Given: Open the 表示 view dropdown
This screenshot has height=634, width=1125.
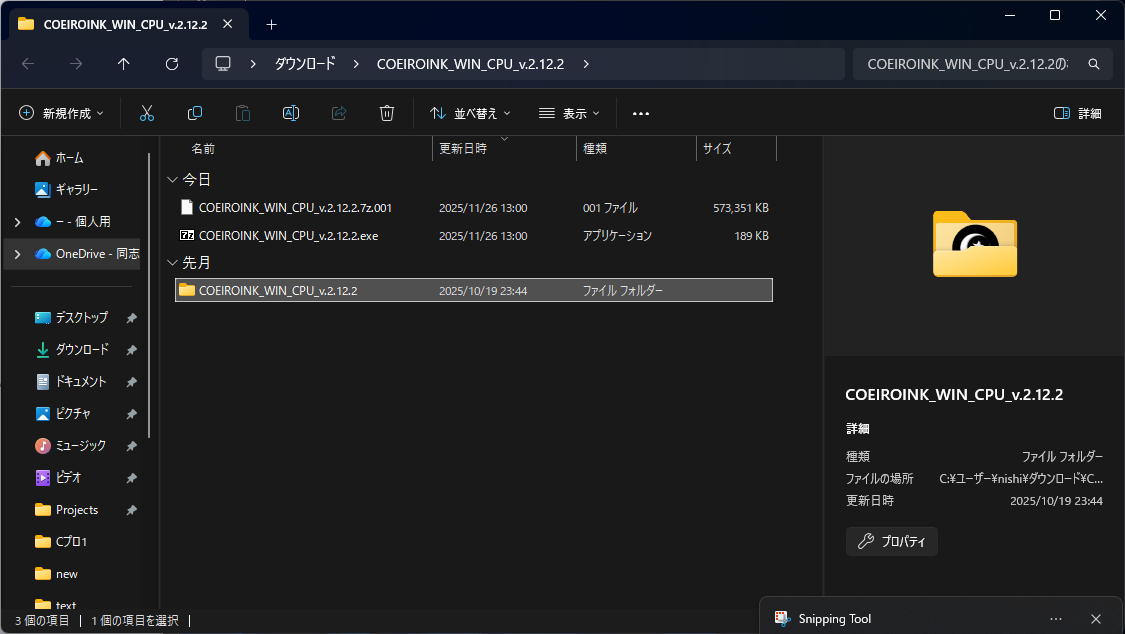Looking at the screenshot, I should [569, 113].
